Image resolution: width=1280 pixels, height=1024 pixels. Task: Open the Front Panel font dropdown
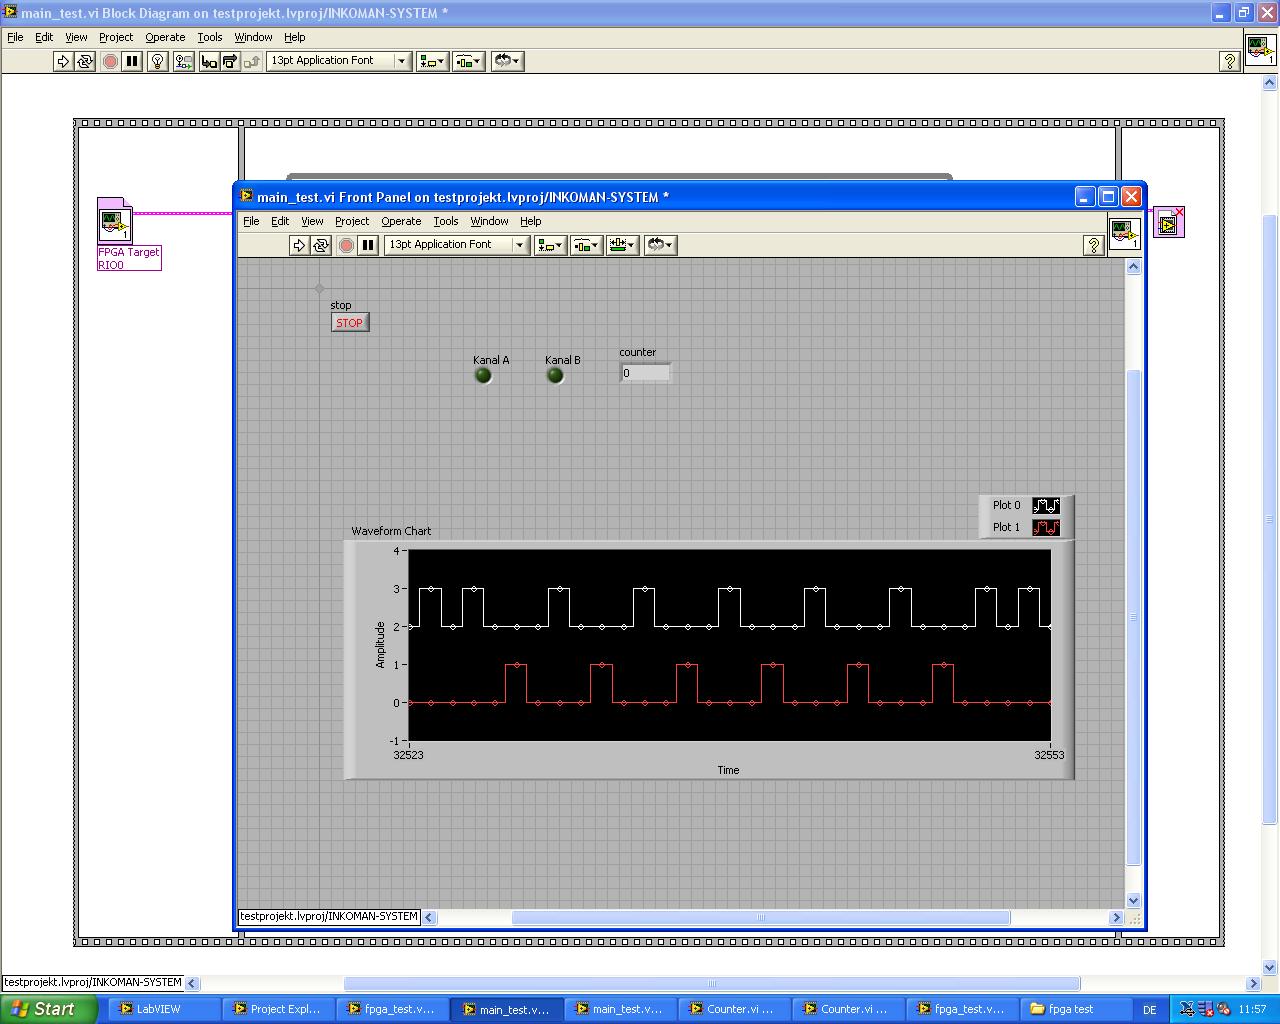[x=457, y=245]
